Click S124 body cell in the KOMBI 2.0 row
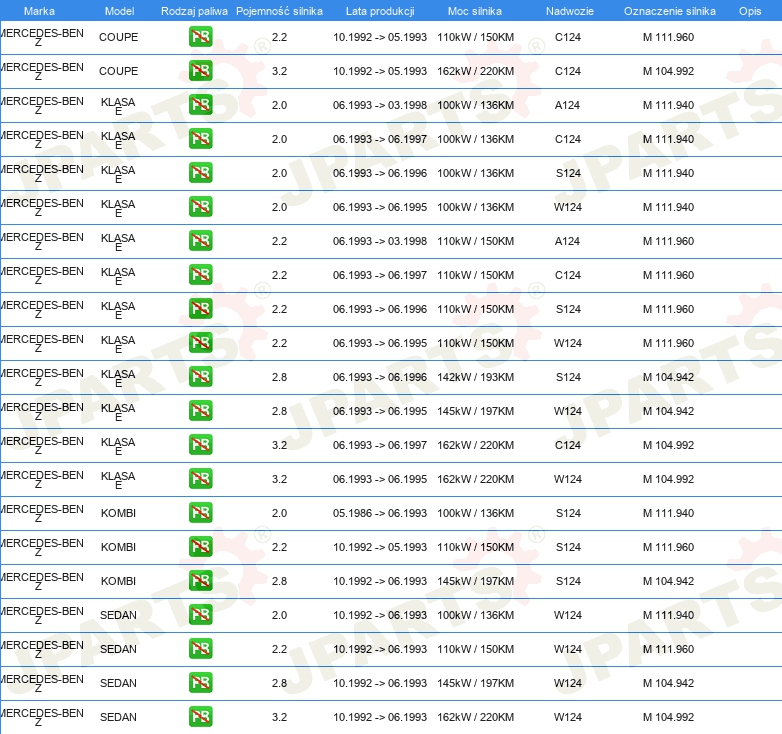Viewport: 782px width, 734px height. pos(568,513)
